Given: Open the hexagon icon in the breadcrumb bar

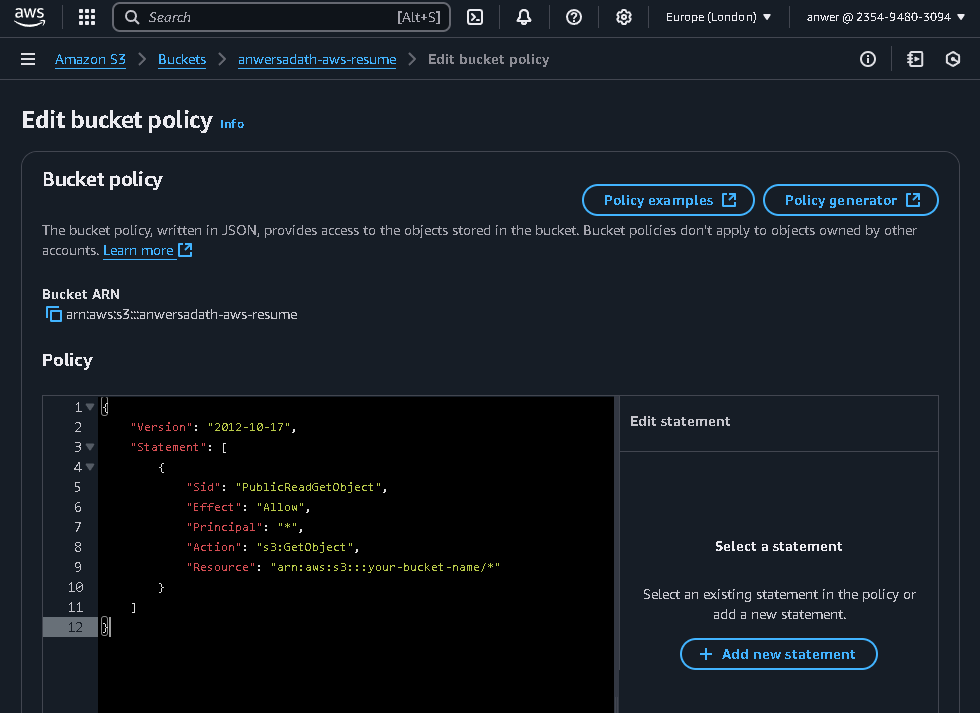Looking at the screenshot, I should (952, 59).
